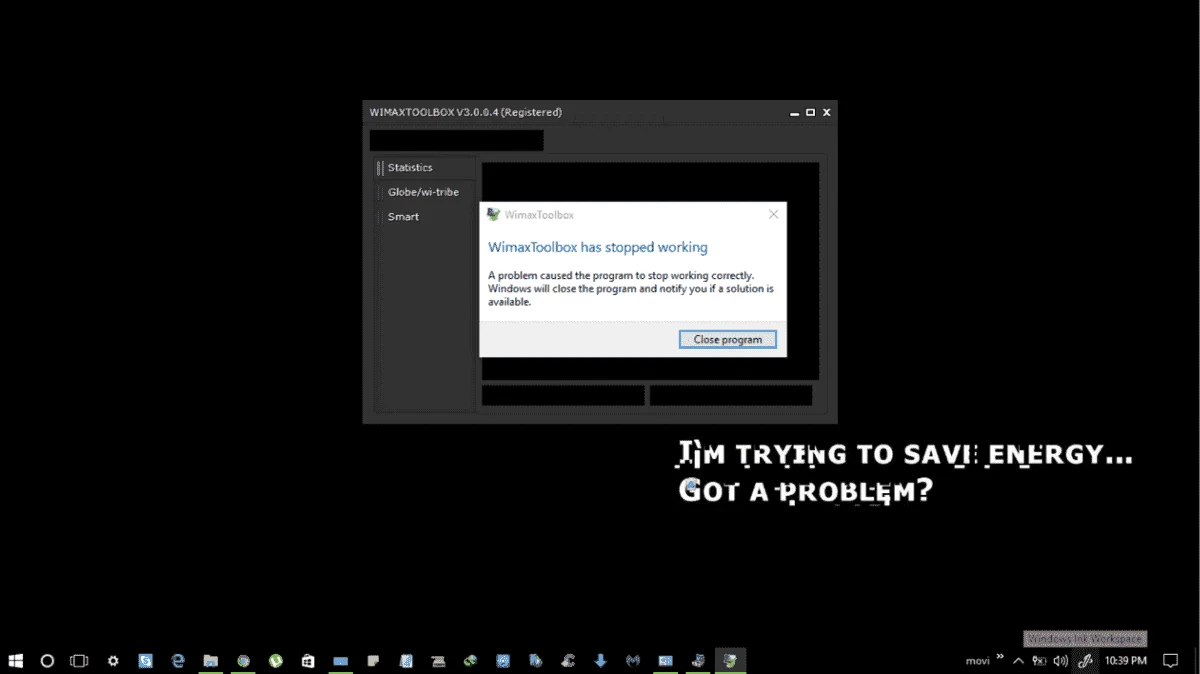
Task: Open uTorrent from the taskbar
Action: 276,661
